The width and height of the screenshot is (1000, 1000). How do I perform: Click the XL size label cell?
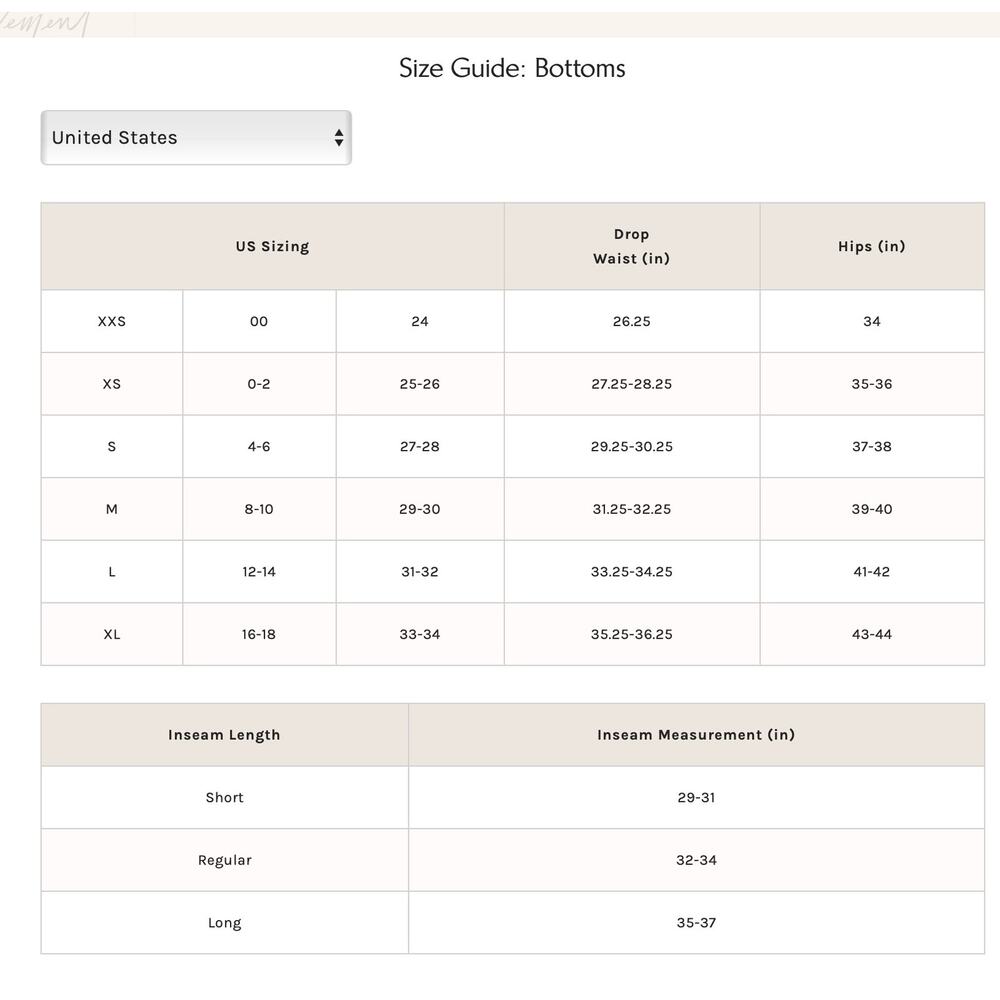[x=112, y=634]
